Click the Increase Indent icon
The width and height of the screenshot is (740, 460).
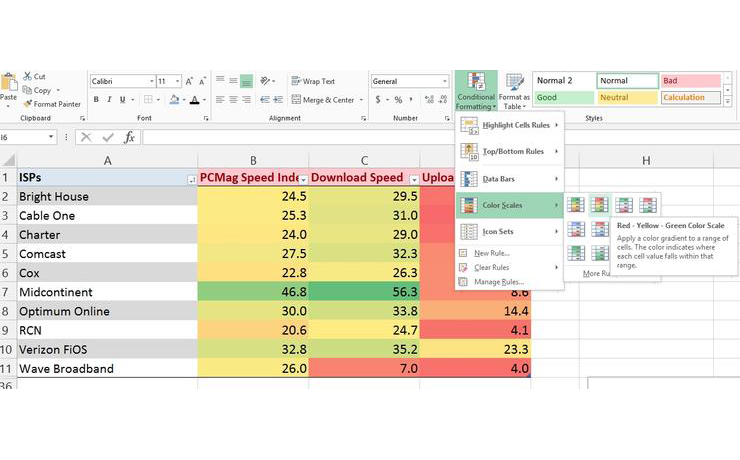click(x=278, y=100)
